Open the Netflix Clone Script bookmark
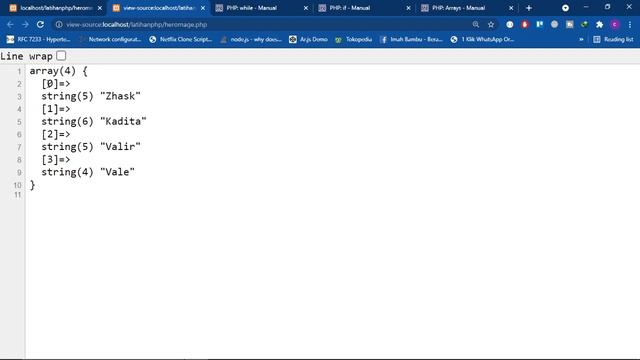Screen dimensions: 640x360 [181, 39]
